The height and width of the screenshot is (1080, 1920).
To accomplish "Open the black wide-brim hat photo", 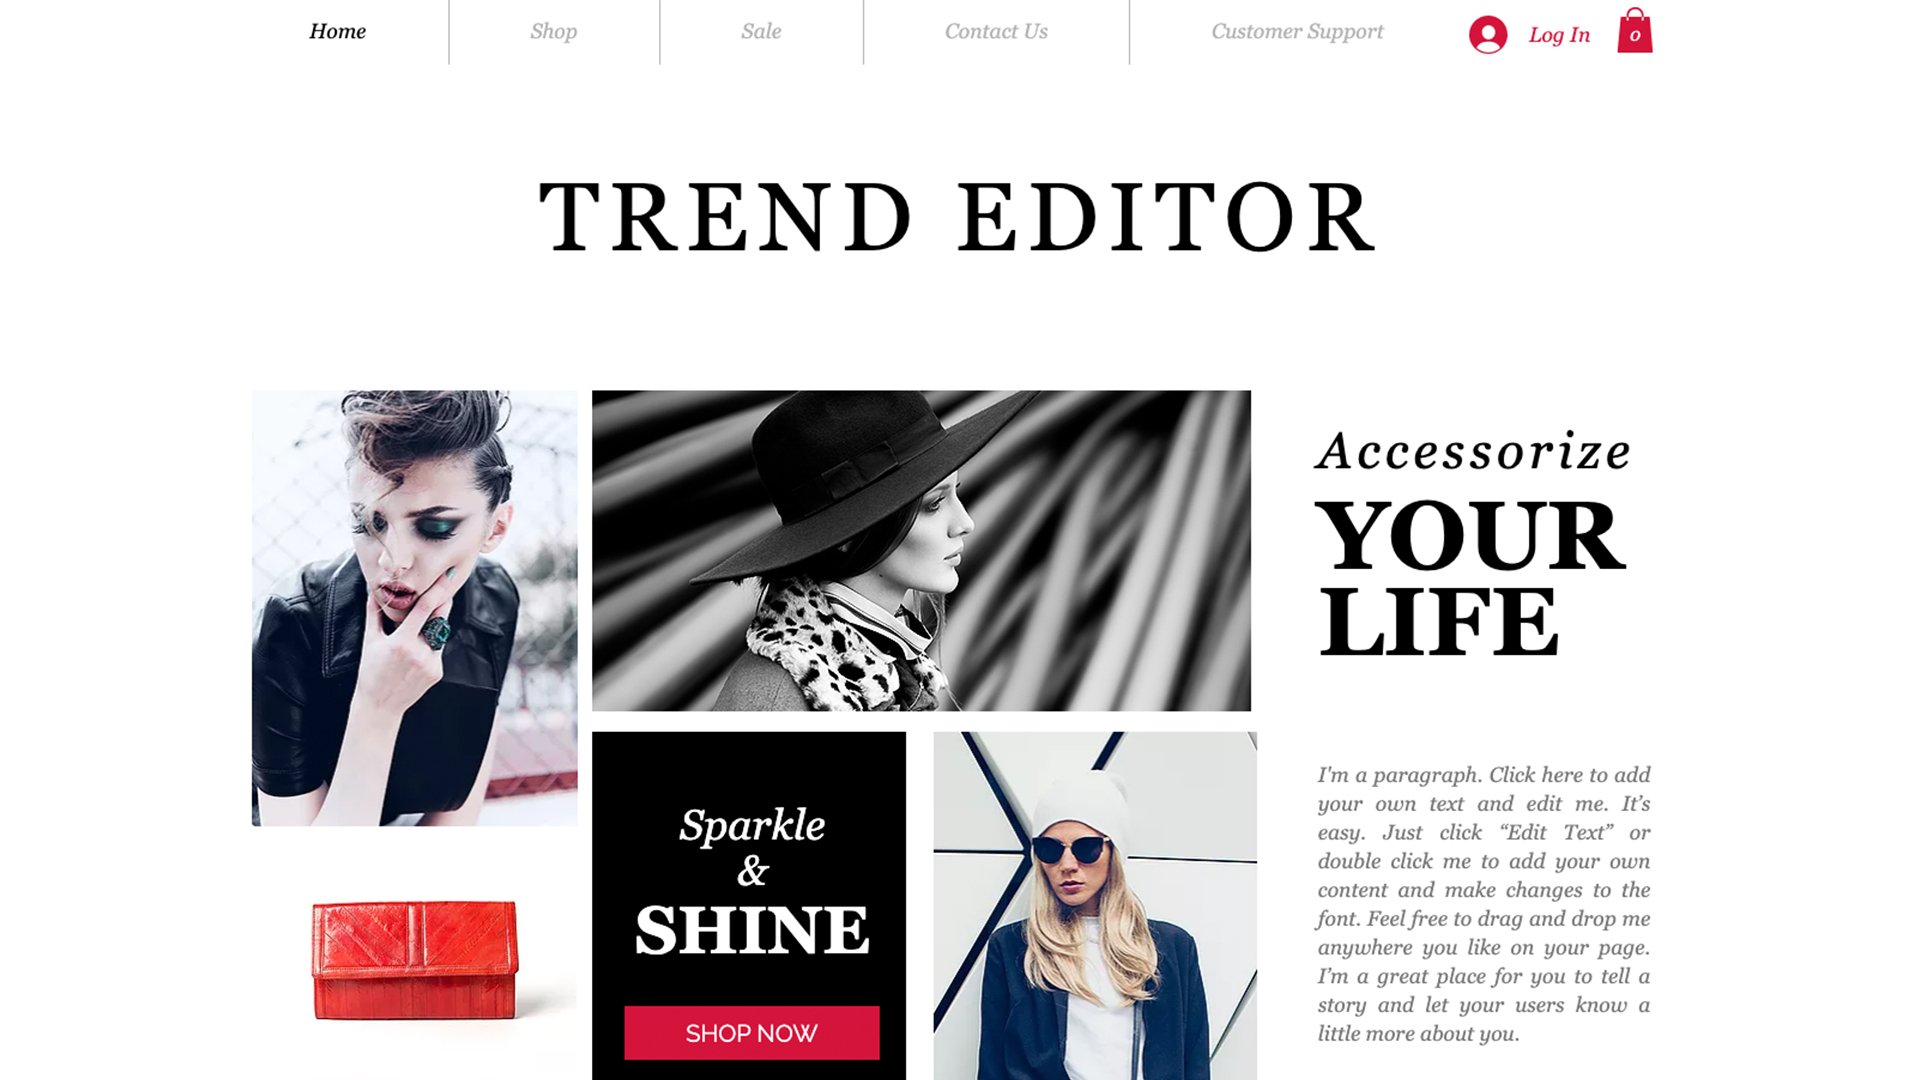I will [921, 551].
